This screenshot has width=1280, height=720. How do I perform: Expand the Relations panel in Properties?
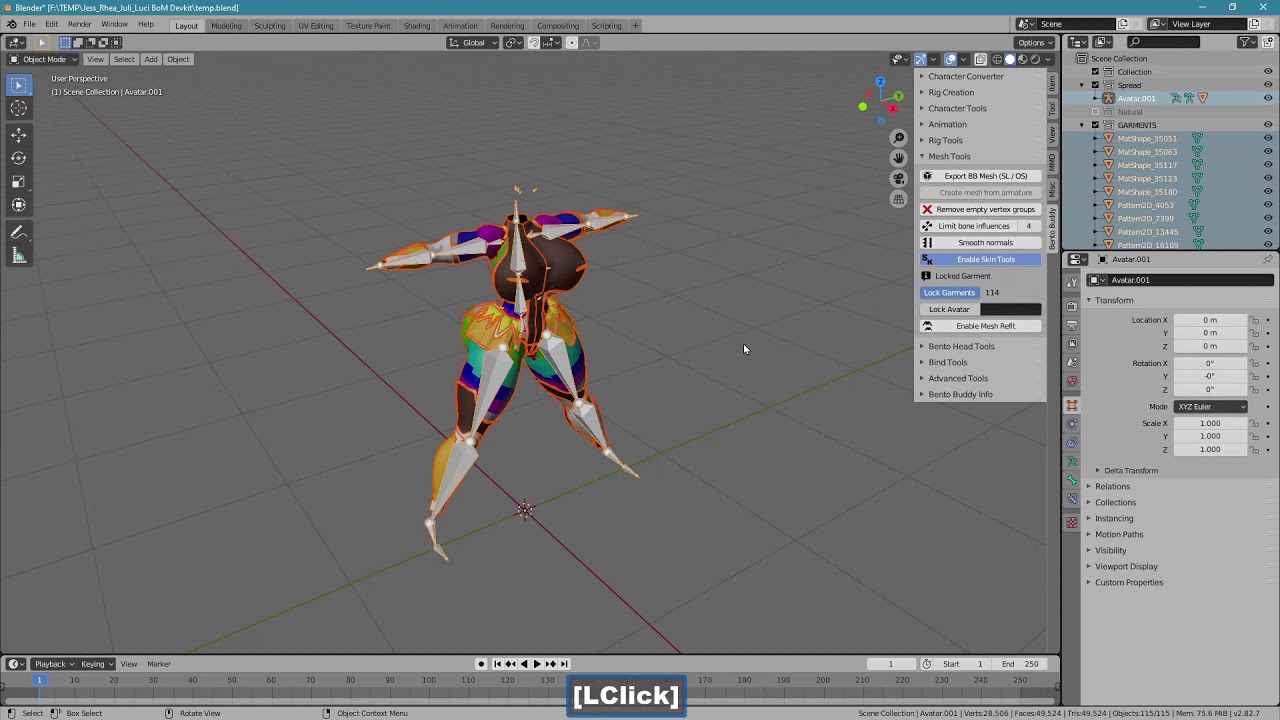[1112, 486]
